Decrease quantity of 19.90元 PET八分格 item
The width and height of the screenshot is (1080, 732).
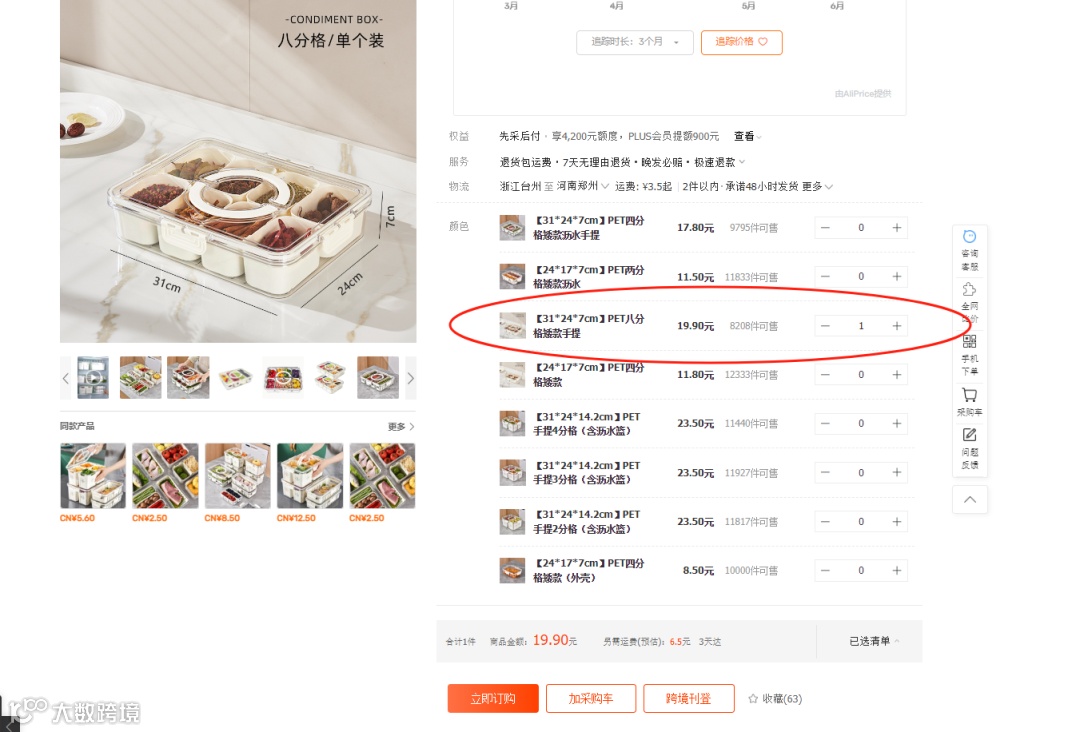point(825,326)
